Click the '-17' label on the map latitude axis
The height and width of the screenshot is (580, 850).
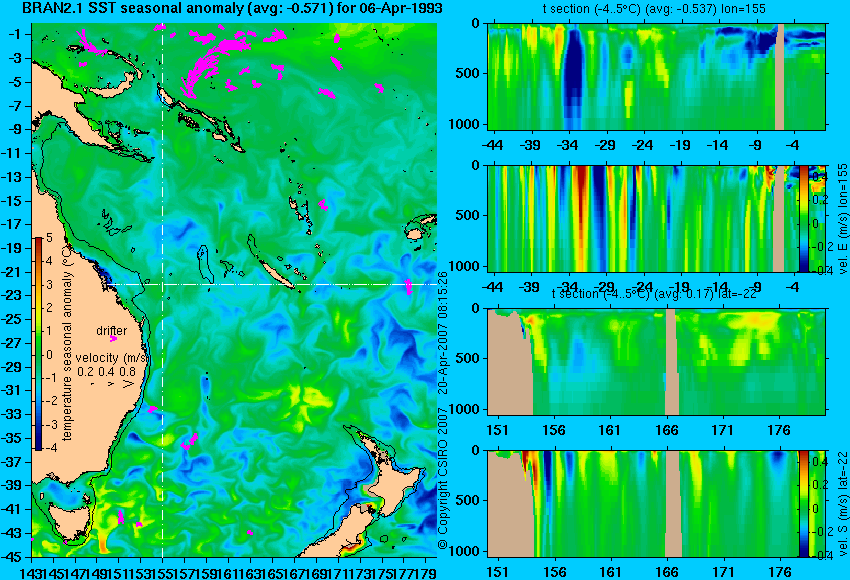12,224
